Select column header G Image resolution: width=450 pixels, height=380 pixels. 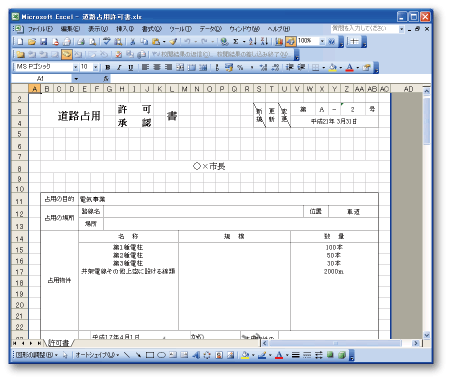(109, 89)
